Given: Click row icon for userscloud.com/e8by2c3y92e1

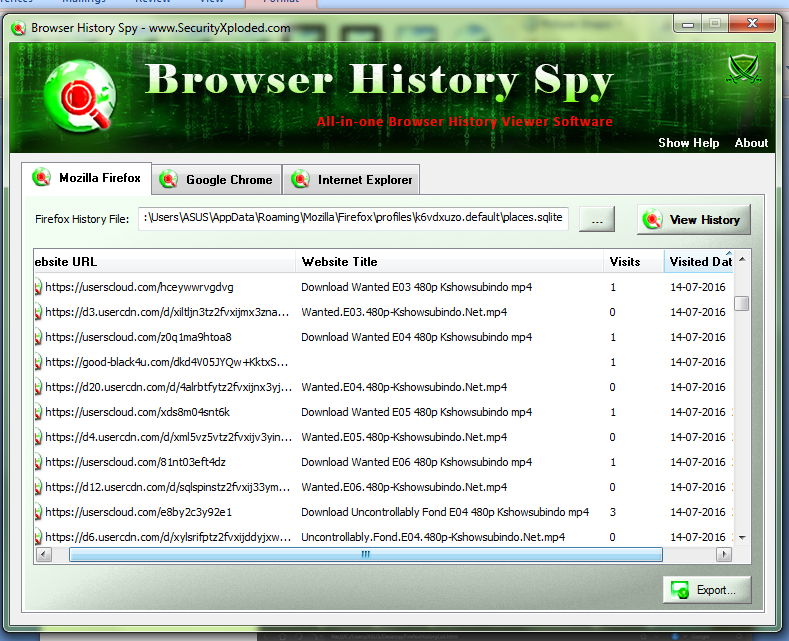Looking at the screenshot, I should point(38,512).
